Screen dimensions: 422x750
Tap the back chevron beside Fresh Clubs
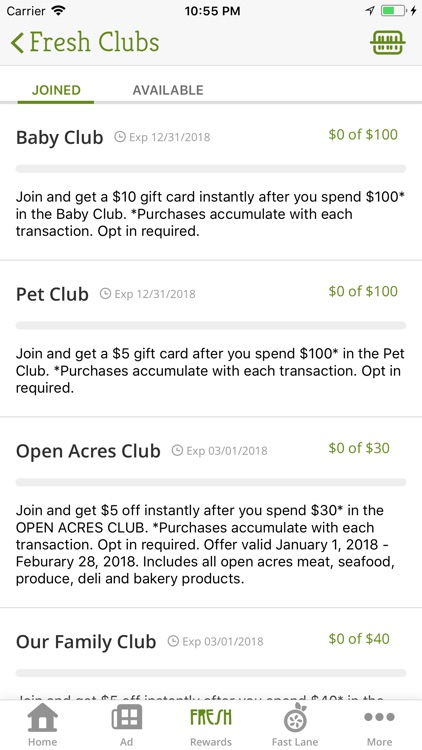[x=17, y=43]
